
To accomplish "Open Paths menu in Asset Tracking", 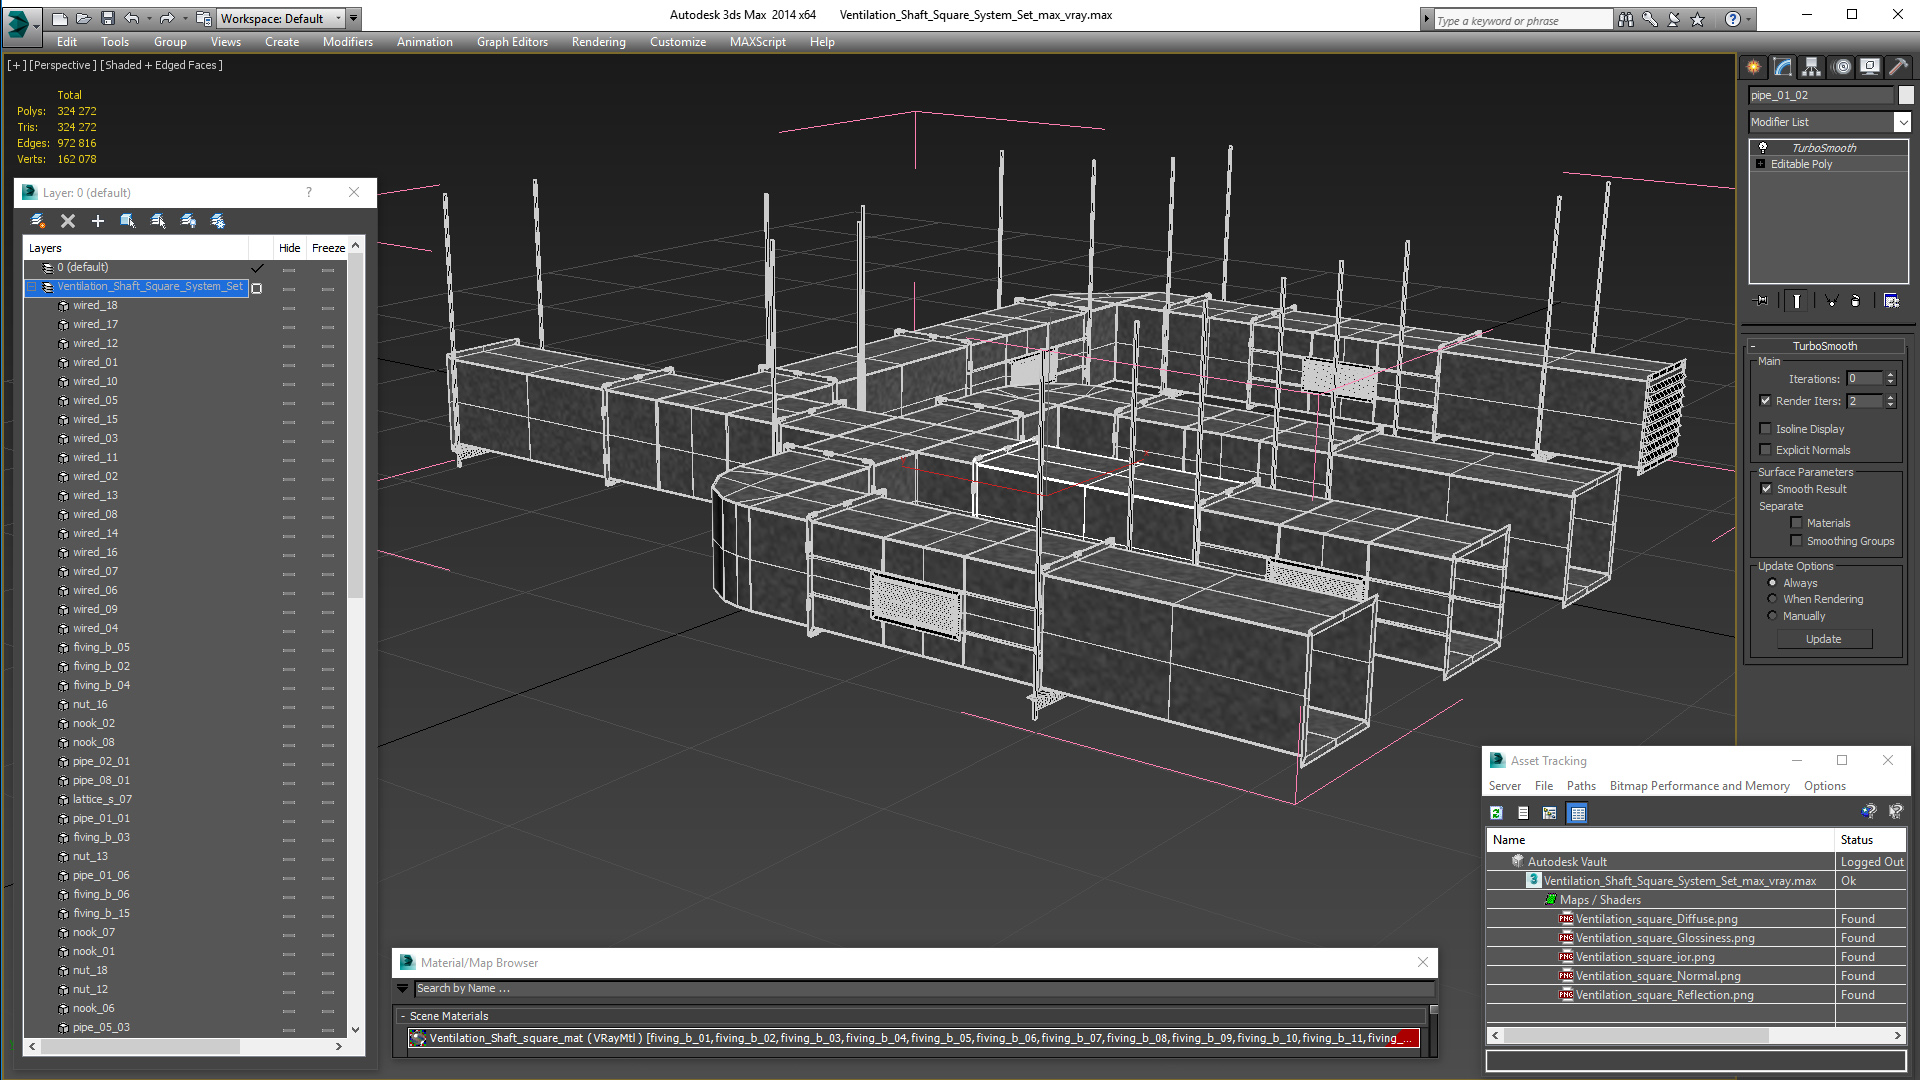I will (x=1581, y=786).
